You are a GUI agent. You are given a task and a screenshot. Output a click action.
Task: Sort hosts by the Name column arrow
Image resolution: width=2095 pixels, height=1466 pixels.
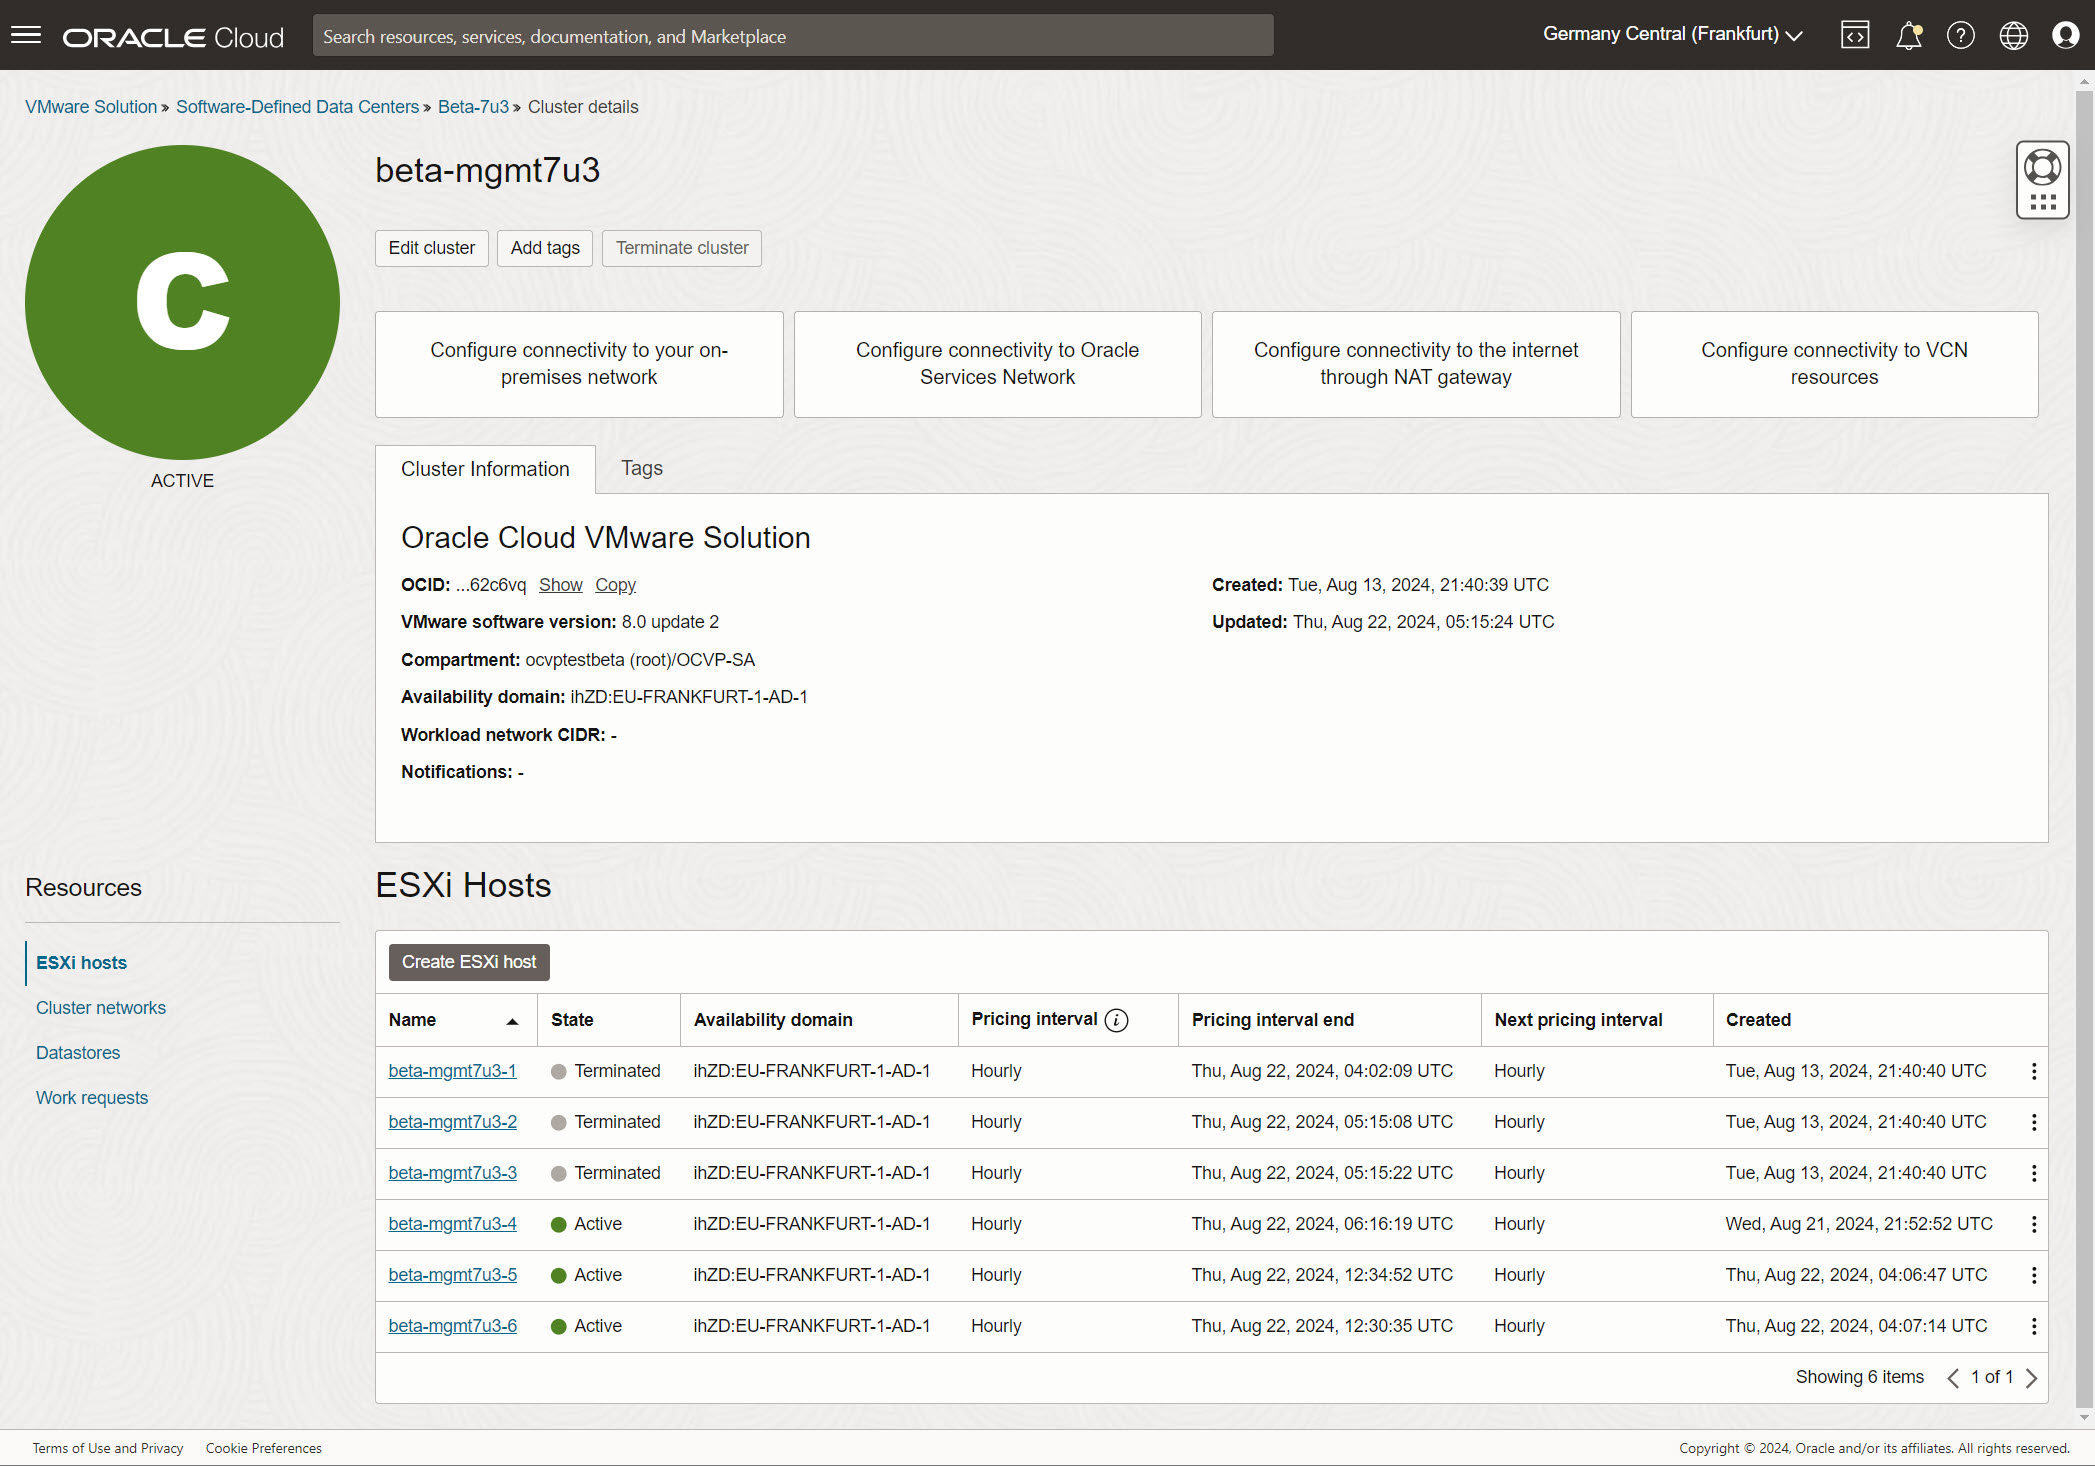tap(512, 1021)
